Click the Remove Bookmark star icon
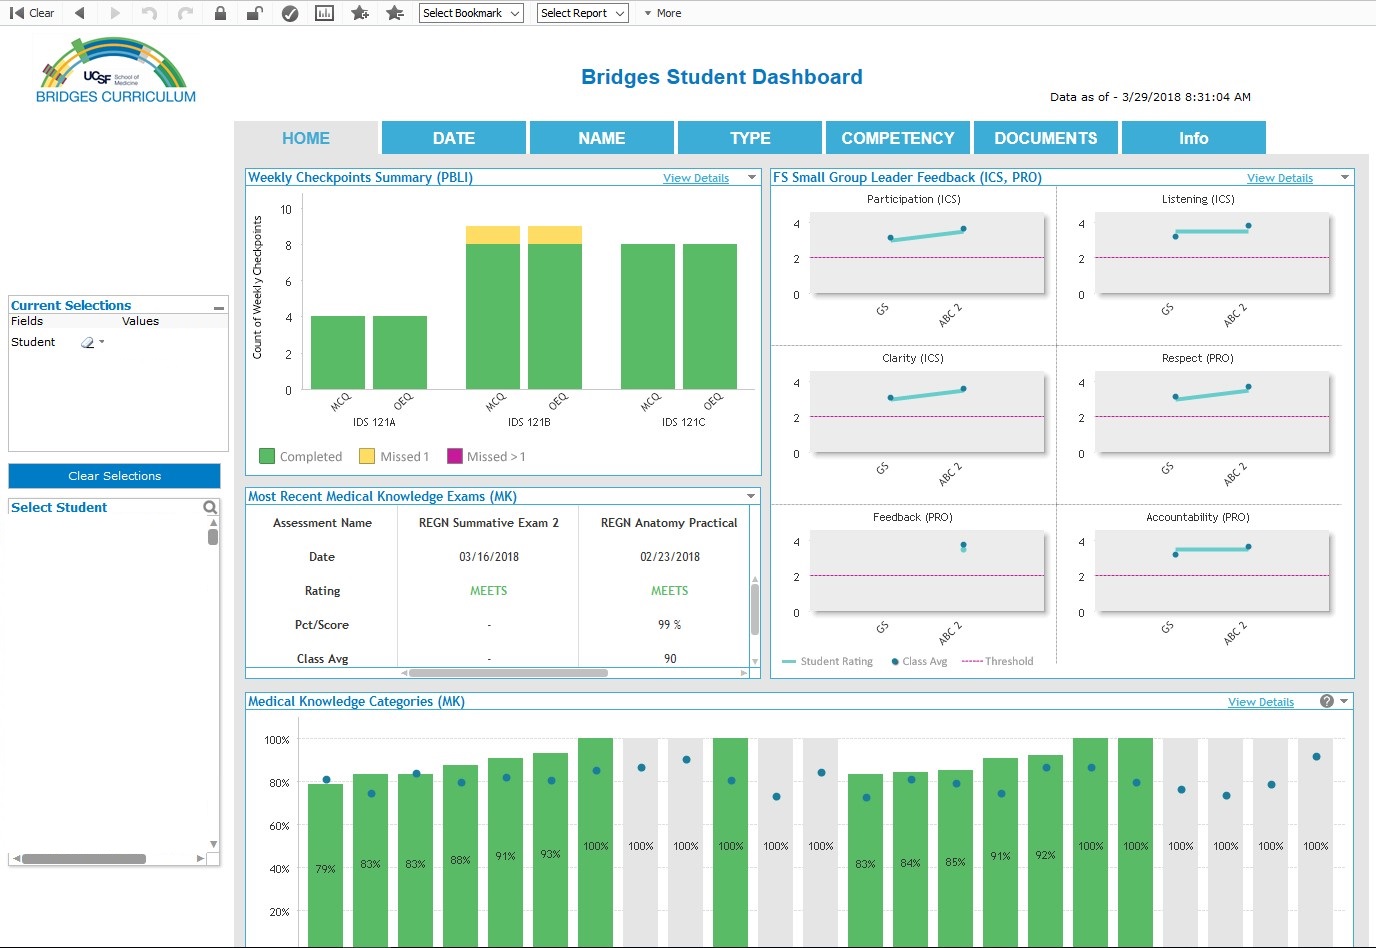The width and height of the screenshot is (1376, 948). coord(395,13)
